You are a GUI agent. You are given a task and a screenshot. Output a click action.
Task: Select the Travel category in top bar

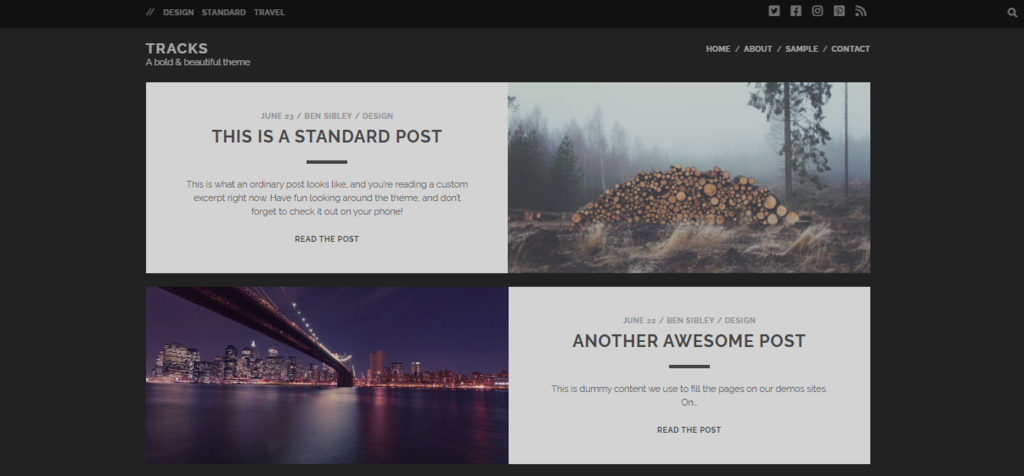[269, 12]
